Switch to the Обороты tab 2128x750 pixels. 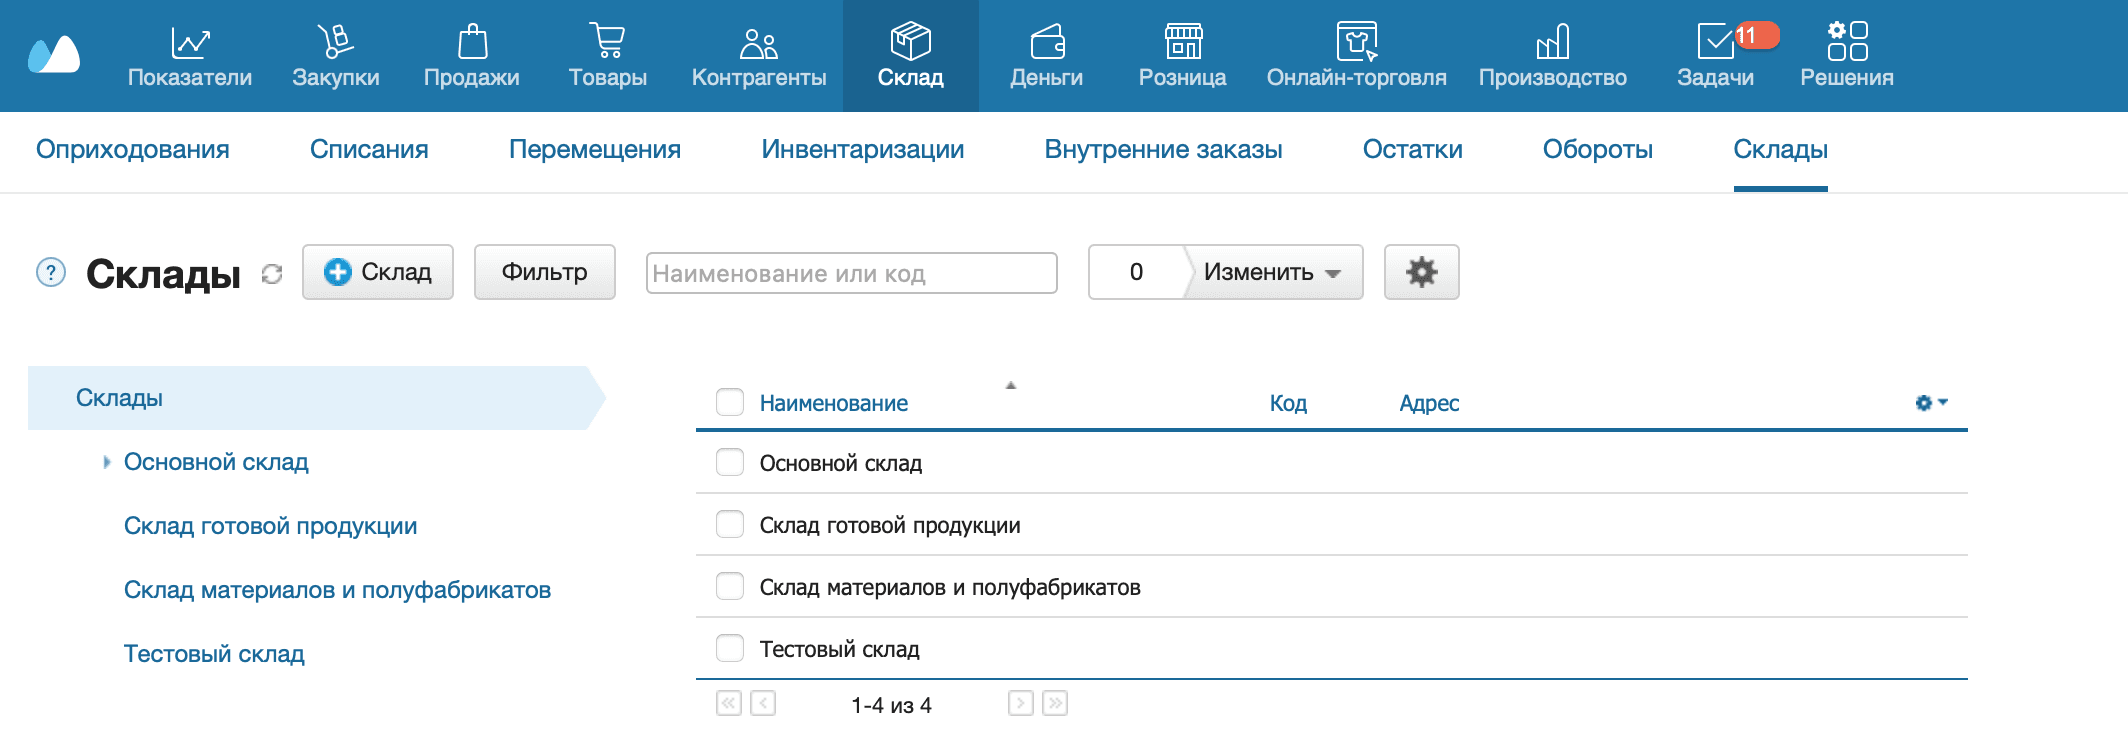(1598, 150)
